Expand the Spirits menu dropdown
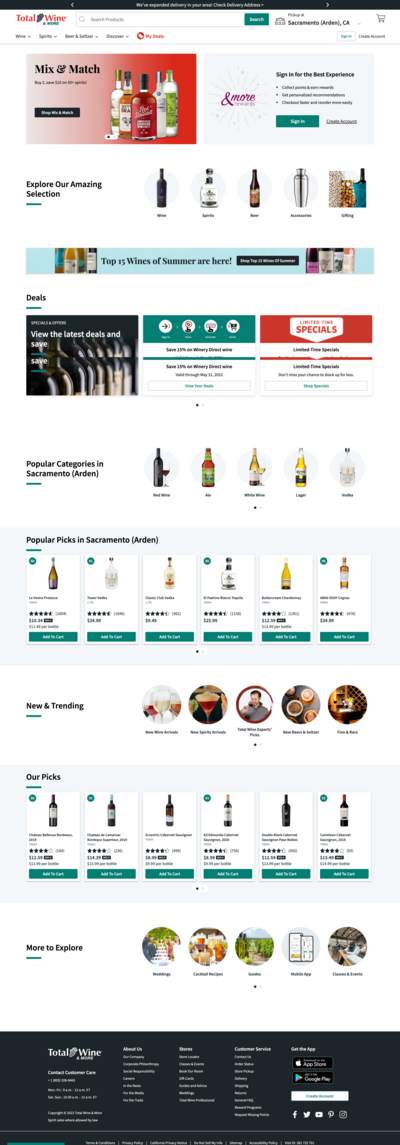The width and height of the screenshot is (400, 1145). (48, 36)
